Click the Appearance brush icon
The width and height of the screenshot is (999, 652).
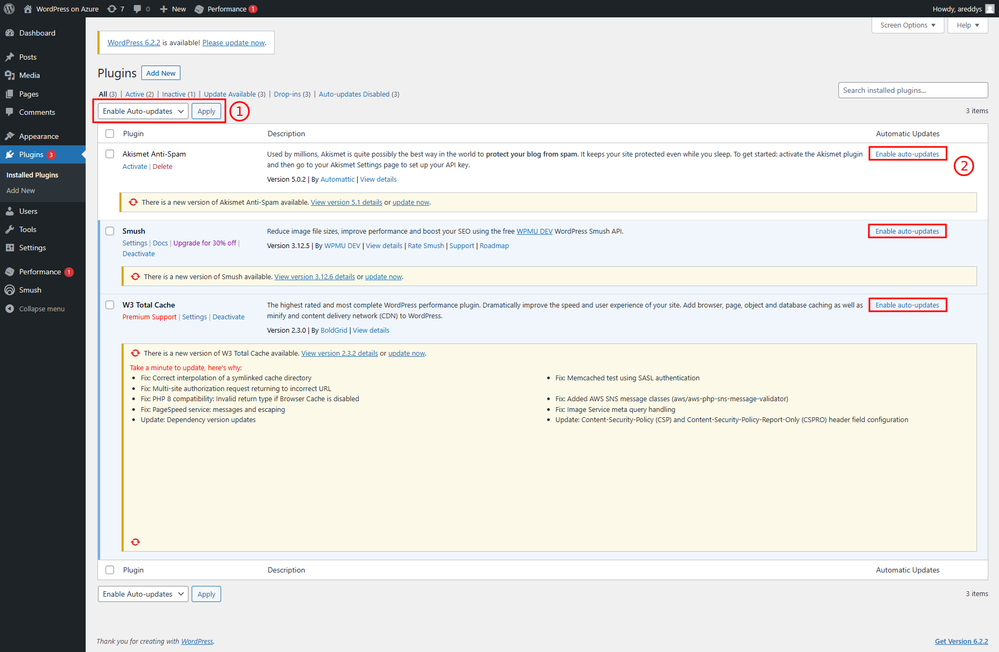(x=10, y=136)
